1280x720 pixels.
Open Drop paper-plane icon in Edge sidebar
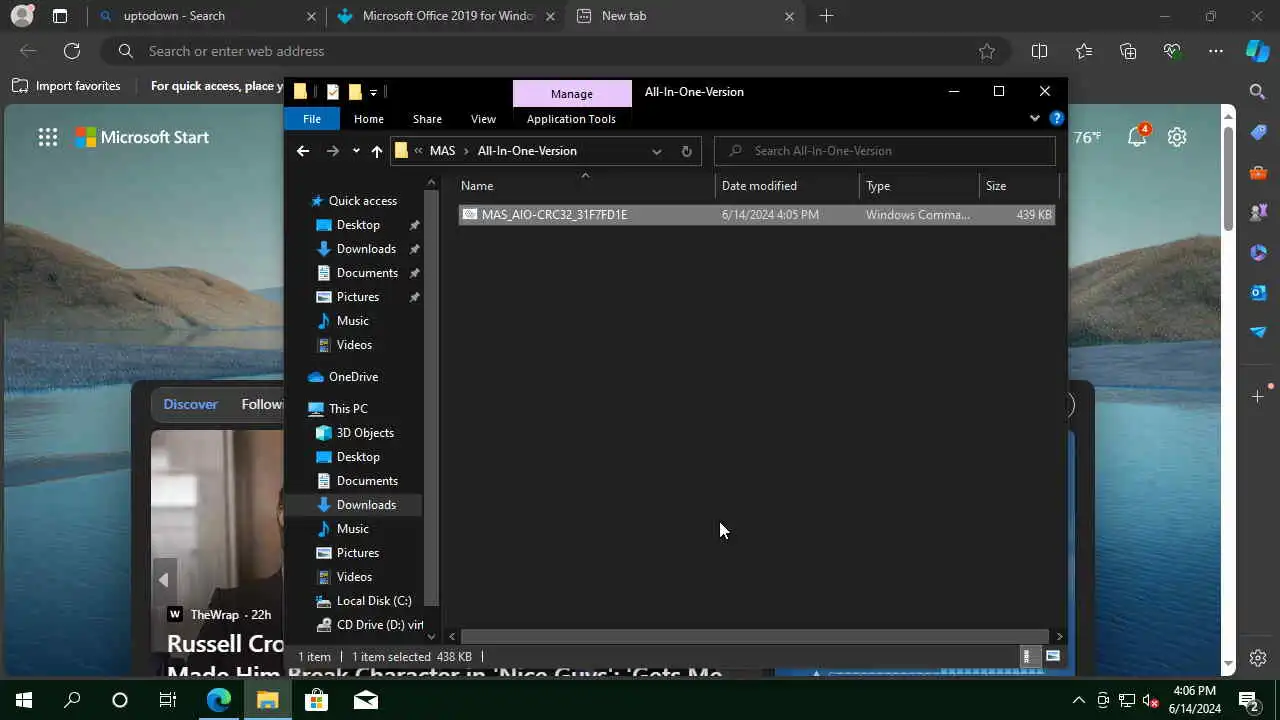click(1258, 332)
